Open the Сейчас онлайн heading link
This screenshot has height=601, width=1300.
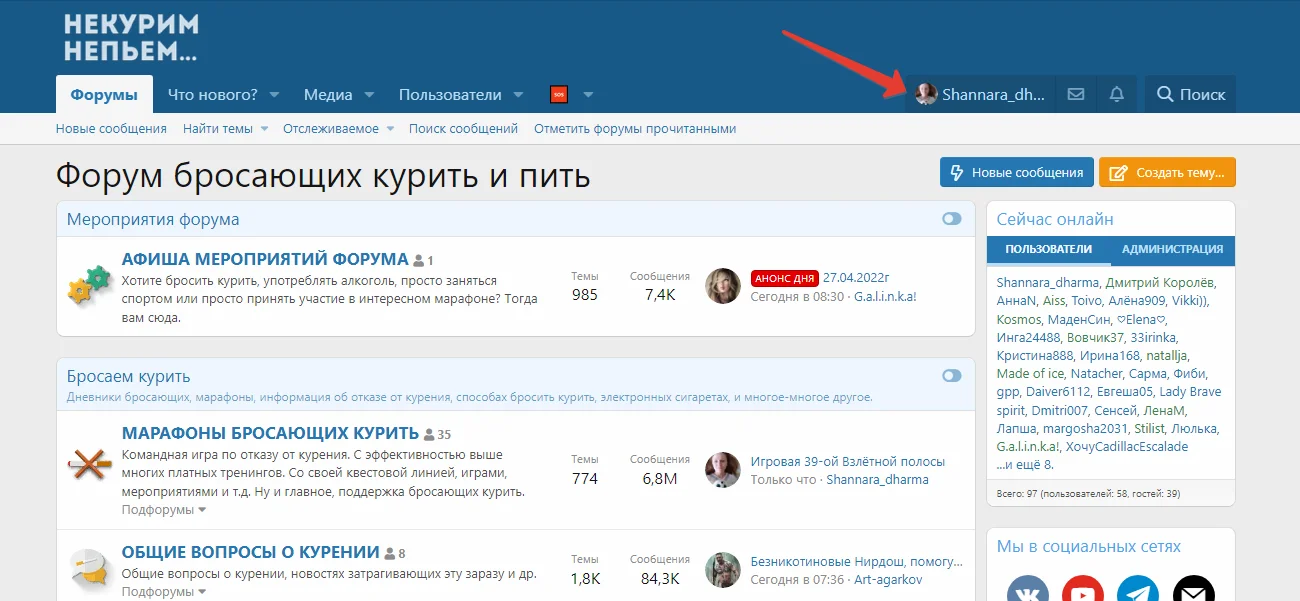coord(1055,219)
